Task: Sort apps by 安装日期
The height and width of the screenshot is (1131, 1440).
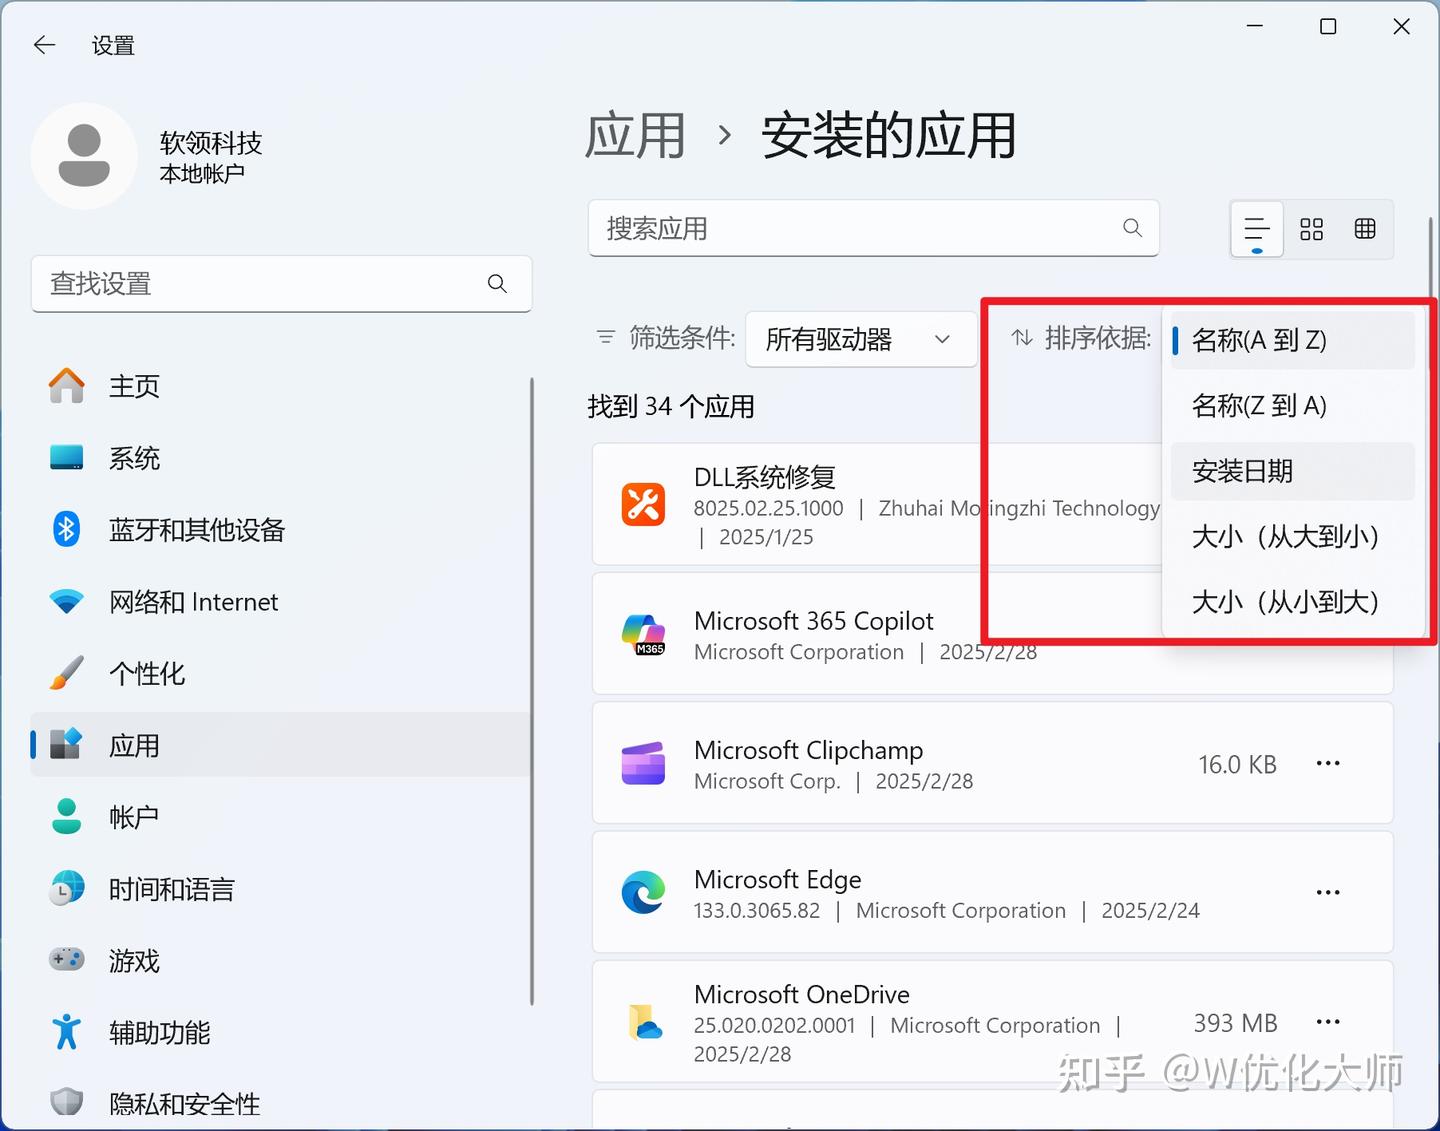Action: point(1292,471)
